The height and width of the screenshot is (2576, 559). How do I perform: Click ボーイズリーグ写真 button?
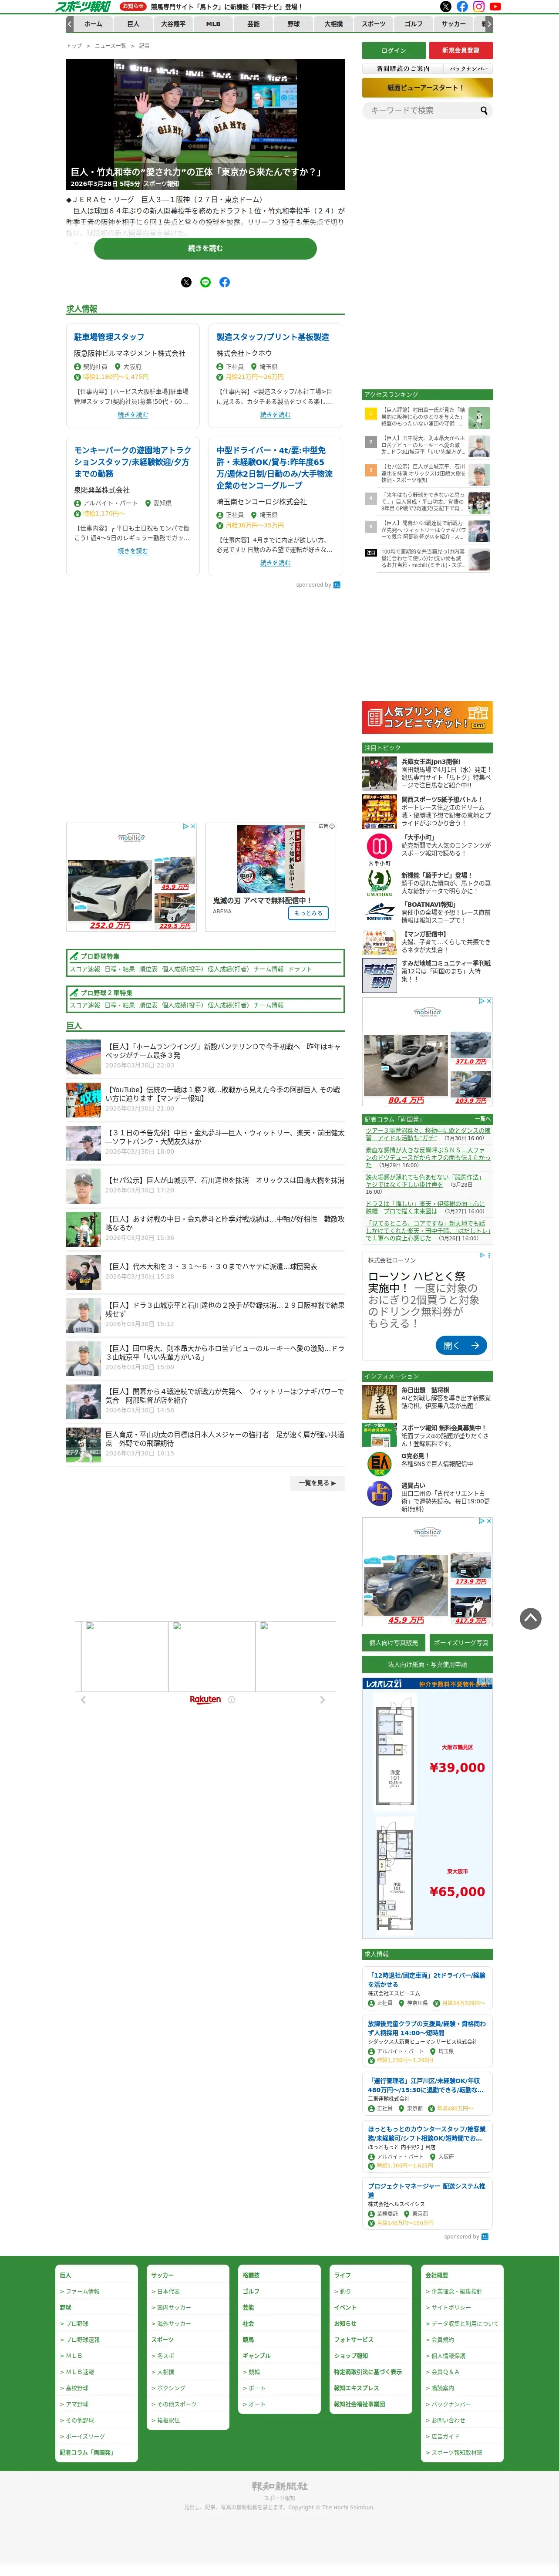461,1643
